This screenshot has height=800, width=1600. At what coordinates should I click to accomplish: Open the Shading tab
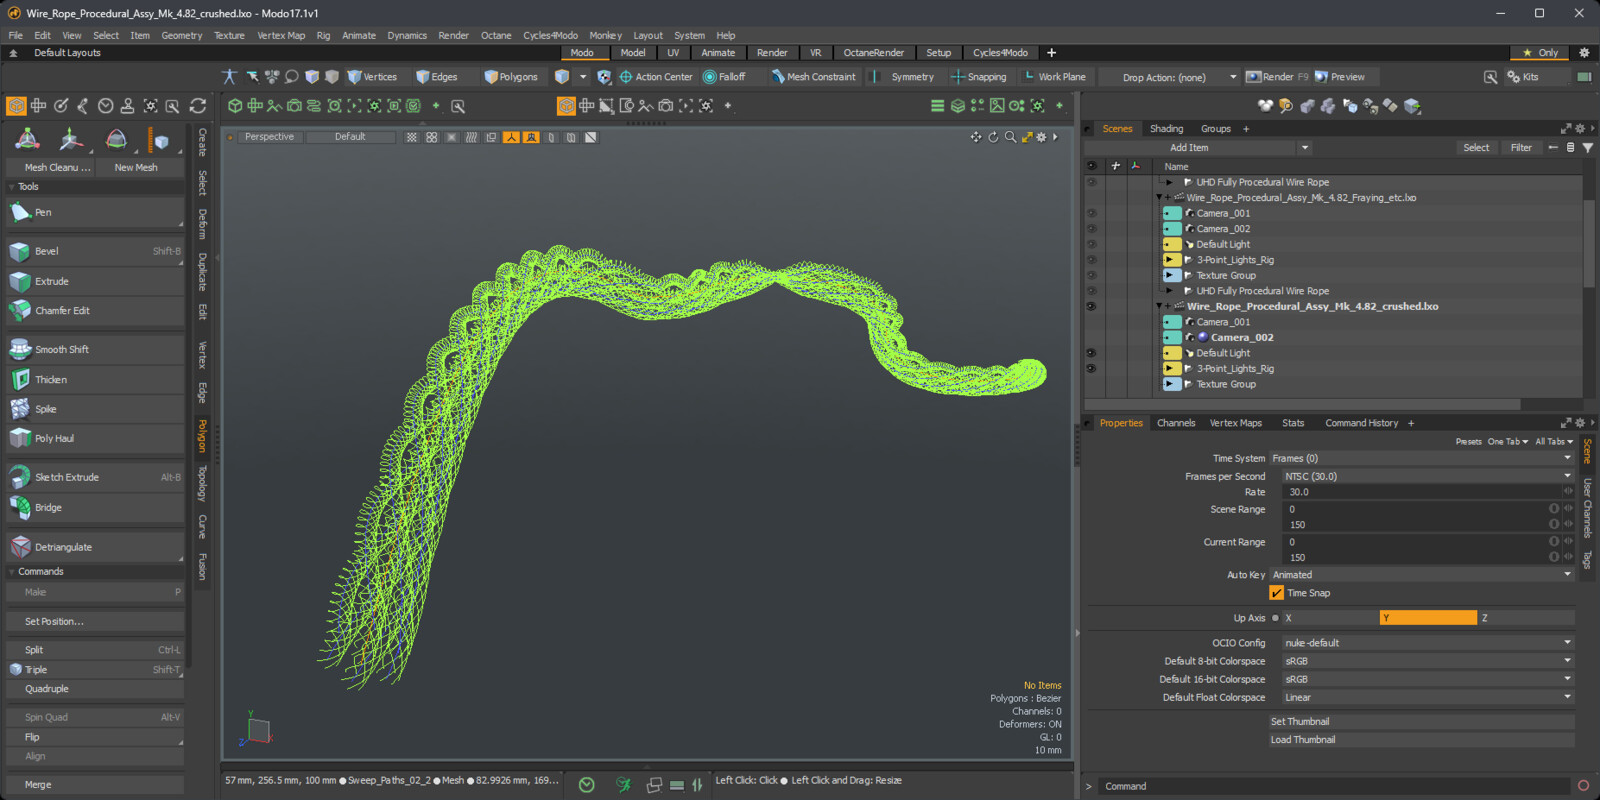1166,129
